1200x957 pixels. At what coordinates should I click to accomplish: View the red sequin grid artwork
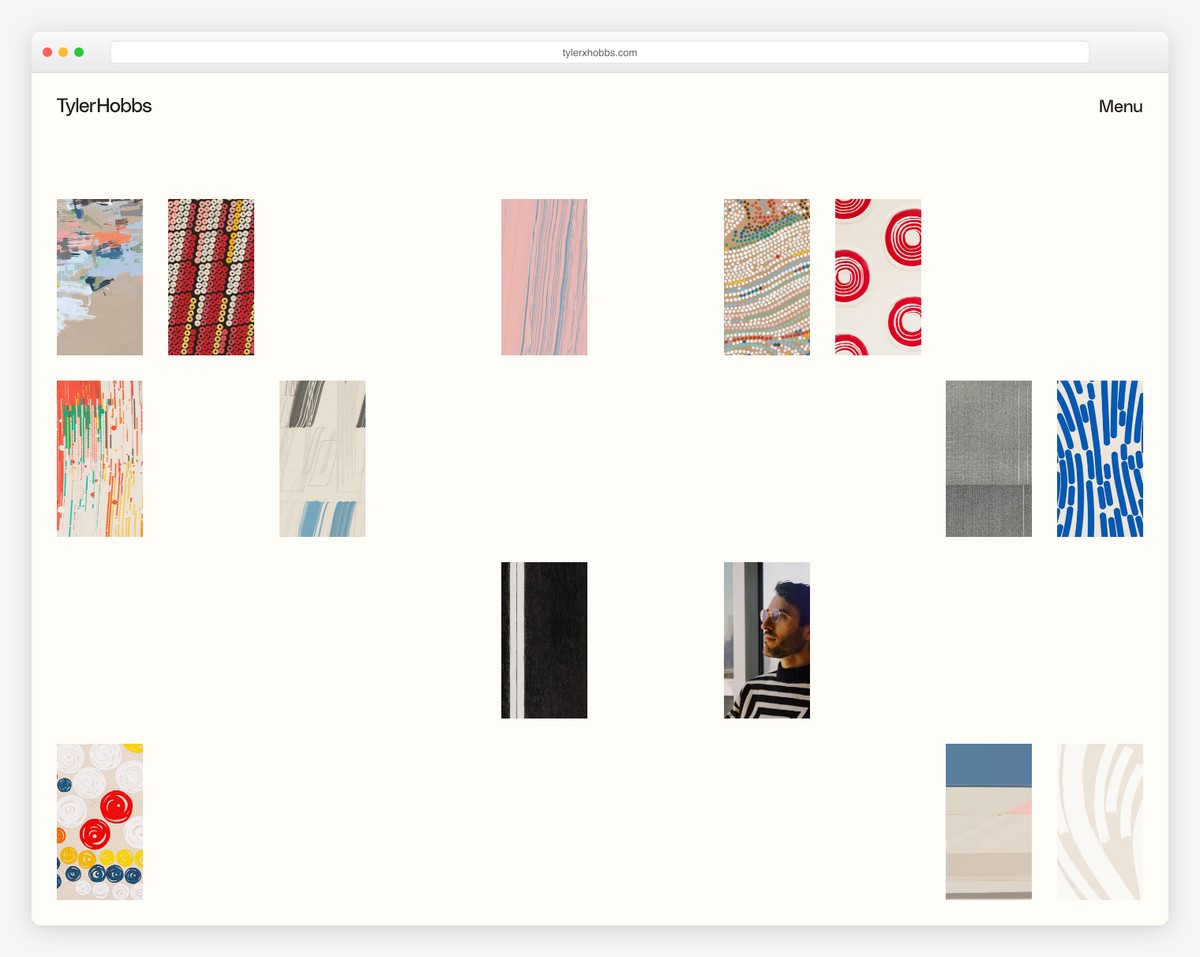(210, 277)
